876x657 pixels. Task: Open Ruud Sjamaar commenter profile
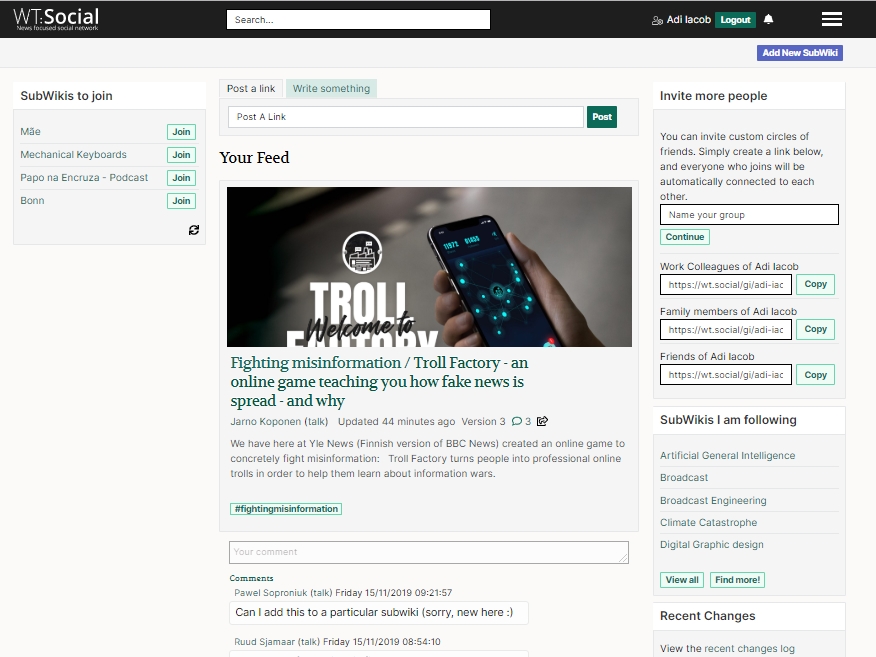[x=264, y=642]
